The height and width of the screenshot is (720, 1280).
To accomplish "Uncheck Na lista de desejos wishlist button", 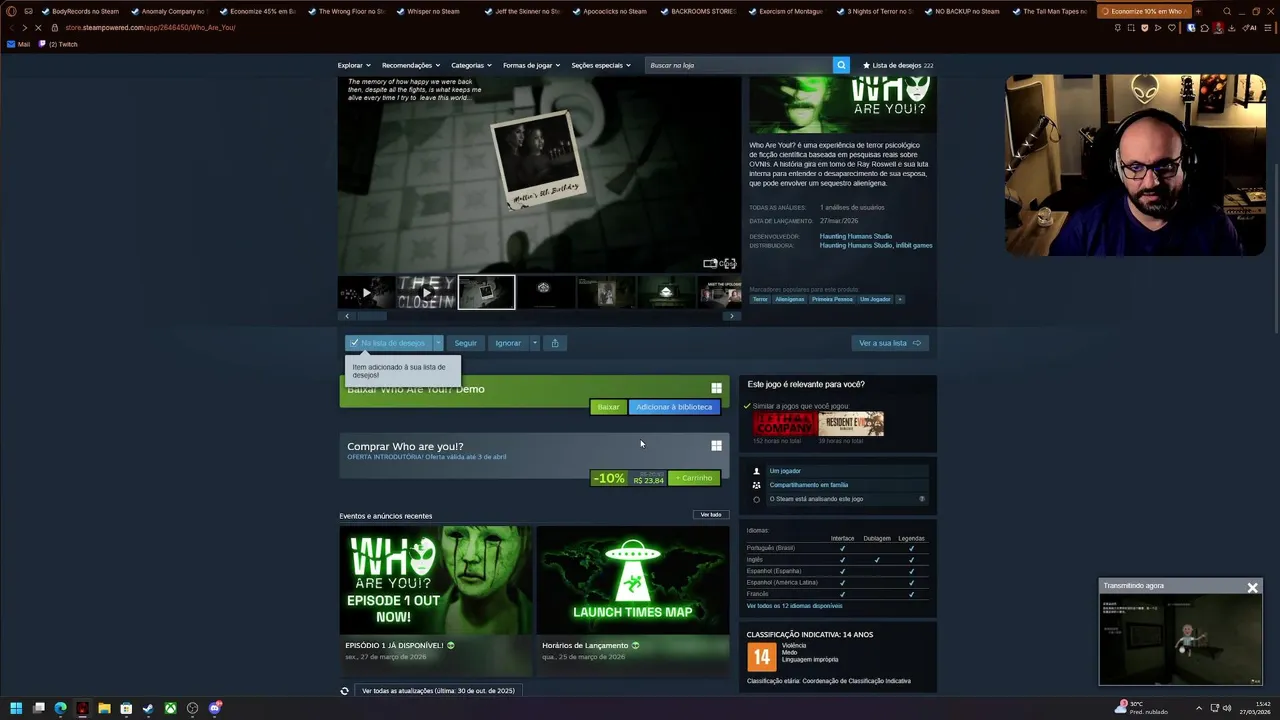I will (388, 343).
